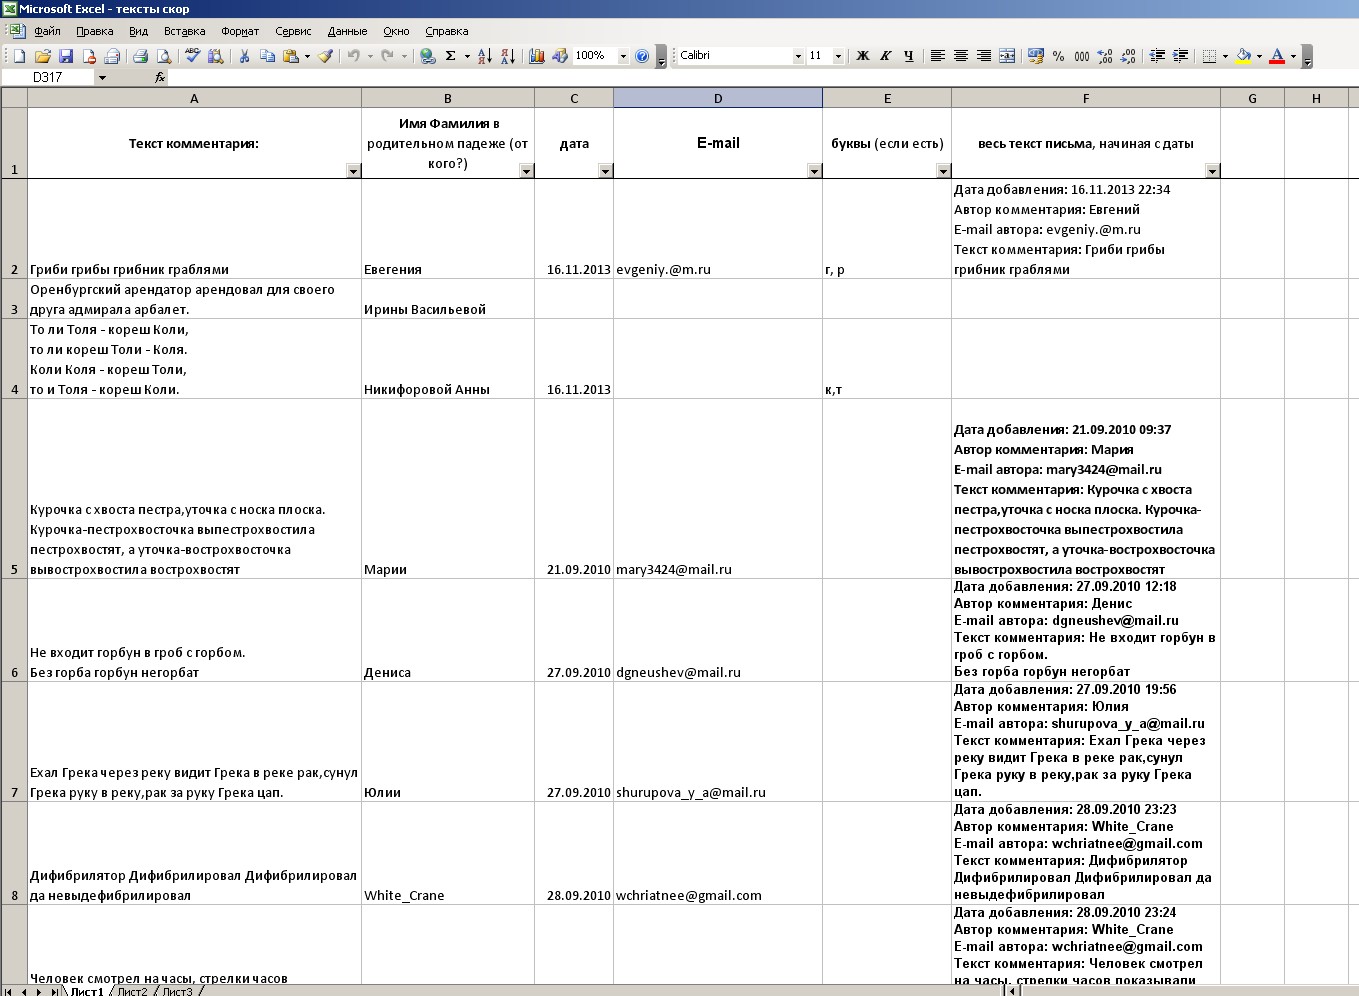Apply the yellow fill color
The height and width of the screenshot is (996, 1359).
click(x=1243, y=56)
